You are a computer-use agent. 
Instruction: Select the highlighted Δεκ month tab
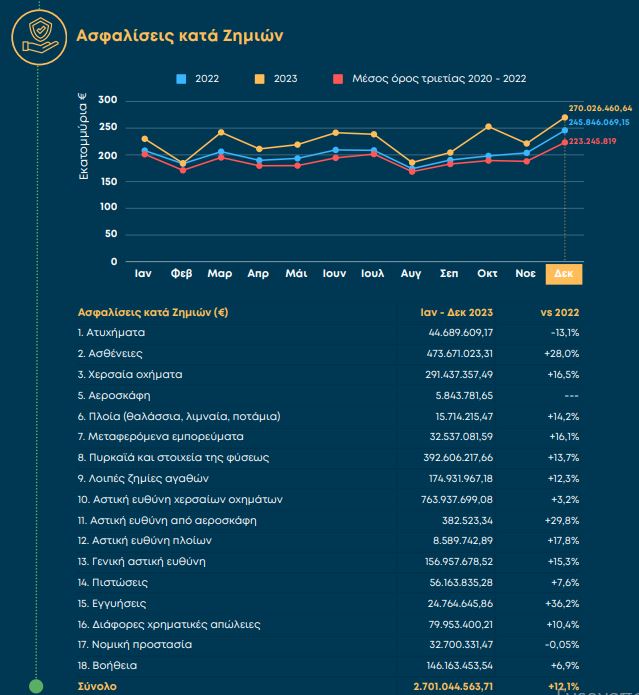click(565, 273)
